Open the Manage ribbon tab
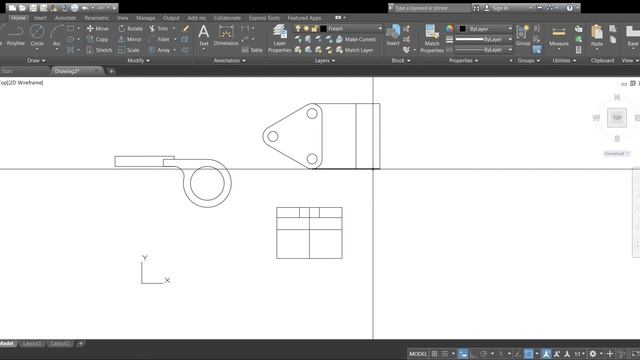The width and height of the screenshot is (640, 360). coord(146,18)
